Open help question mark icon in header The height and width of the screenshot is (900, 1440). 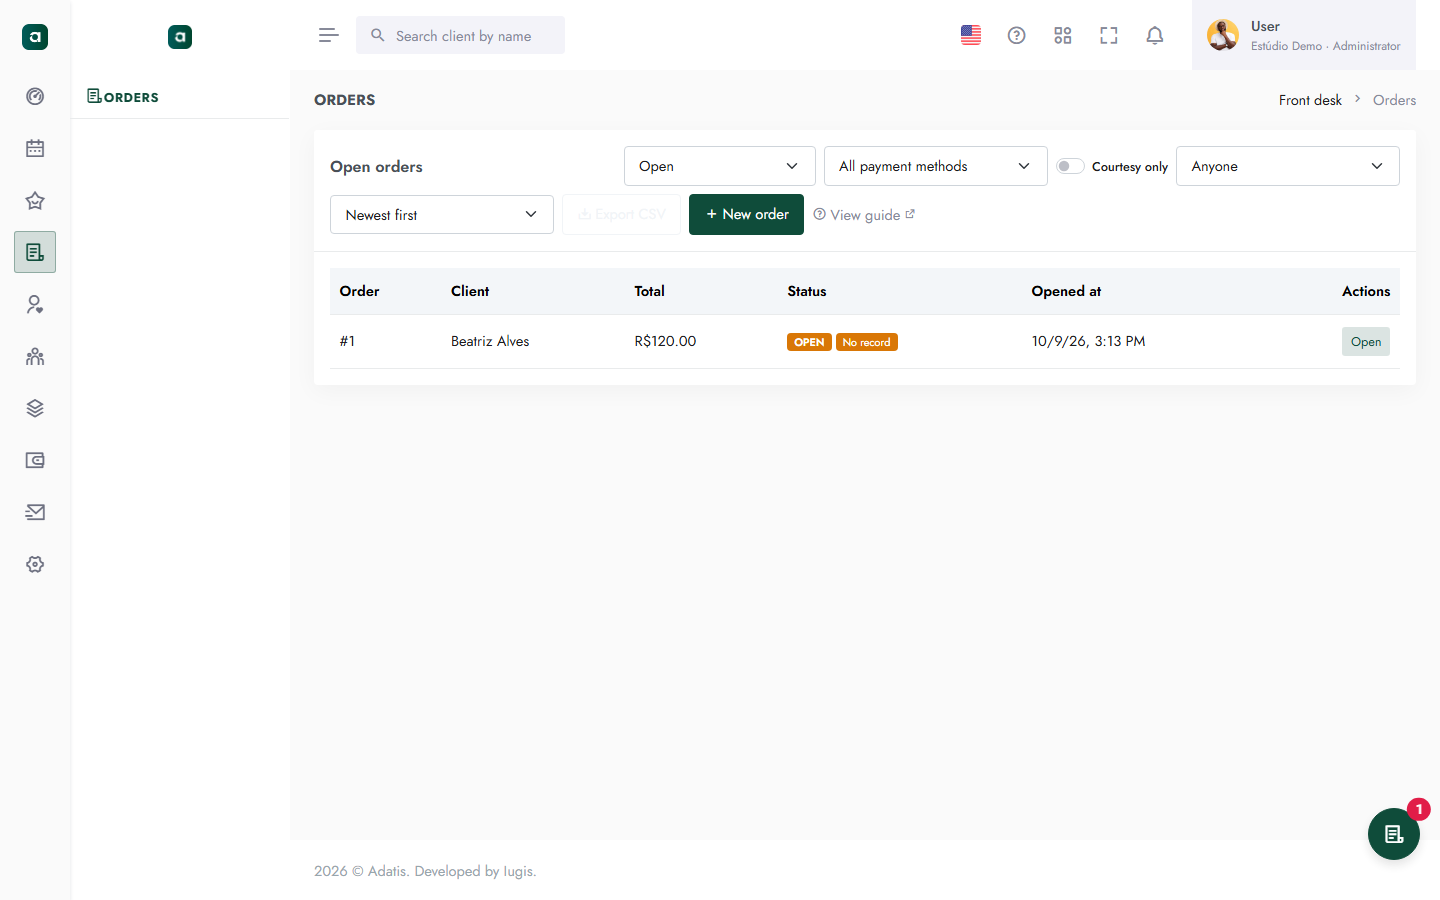(x=1017, y=36)
